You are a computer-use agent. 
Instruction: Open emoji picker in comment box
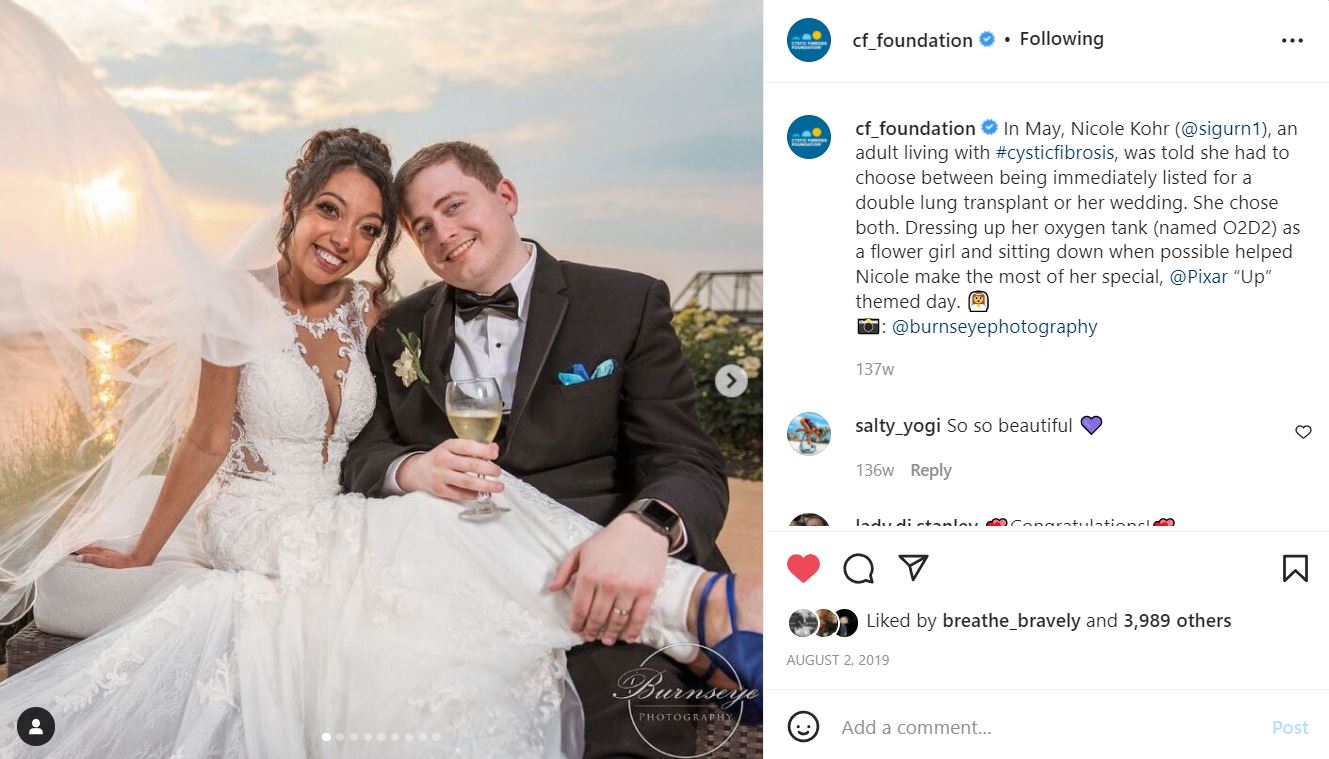(x=803, y=727)
